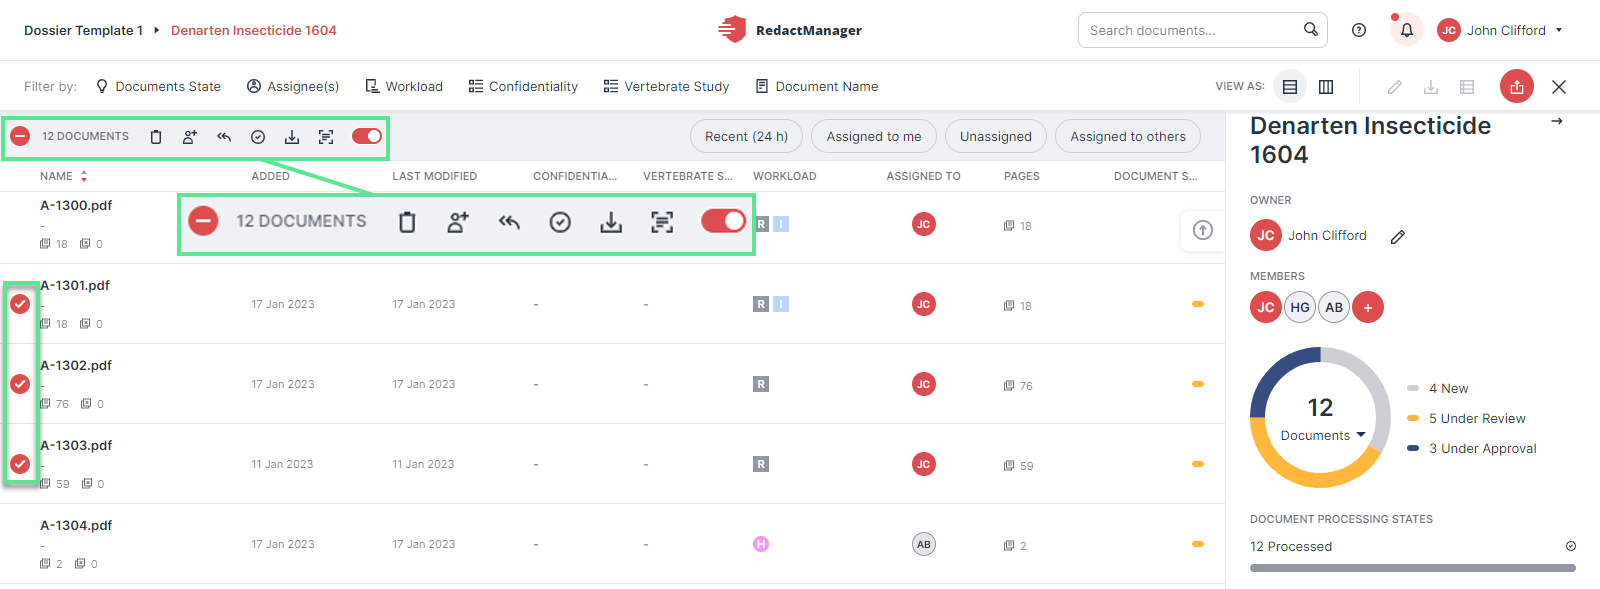Deselect all documents with the red minus button
This screenshot has width=1600, height=589.
coord(20,136)
